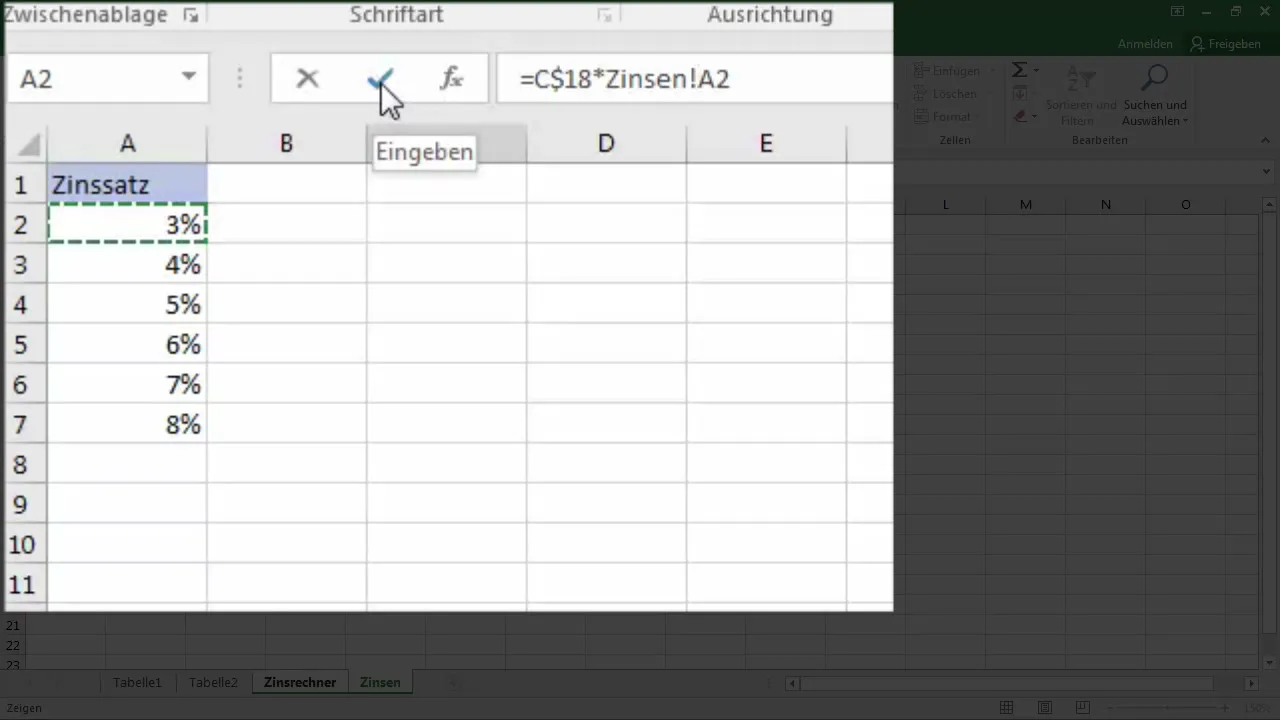Collapse the ribbon with the chevron
1280x720 pixels.
pos(1267,140)
